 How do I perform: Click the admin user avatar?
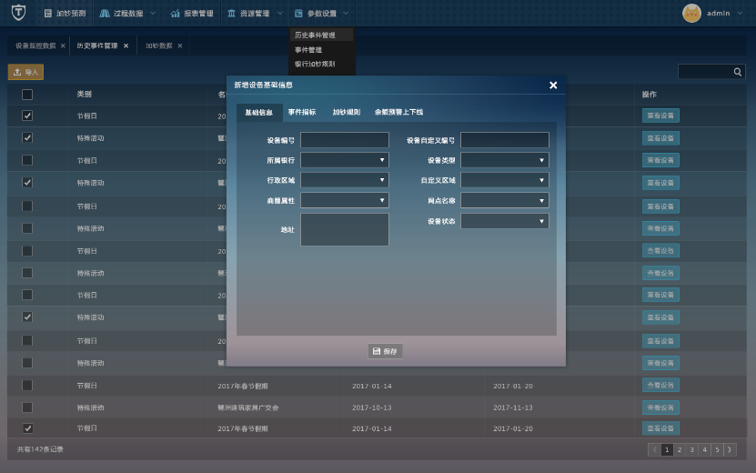pos(692,13)
